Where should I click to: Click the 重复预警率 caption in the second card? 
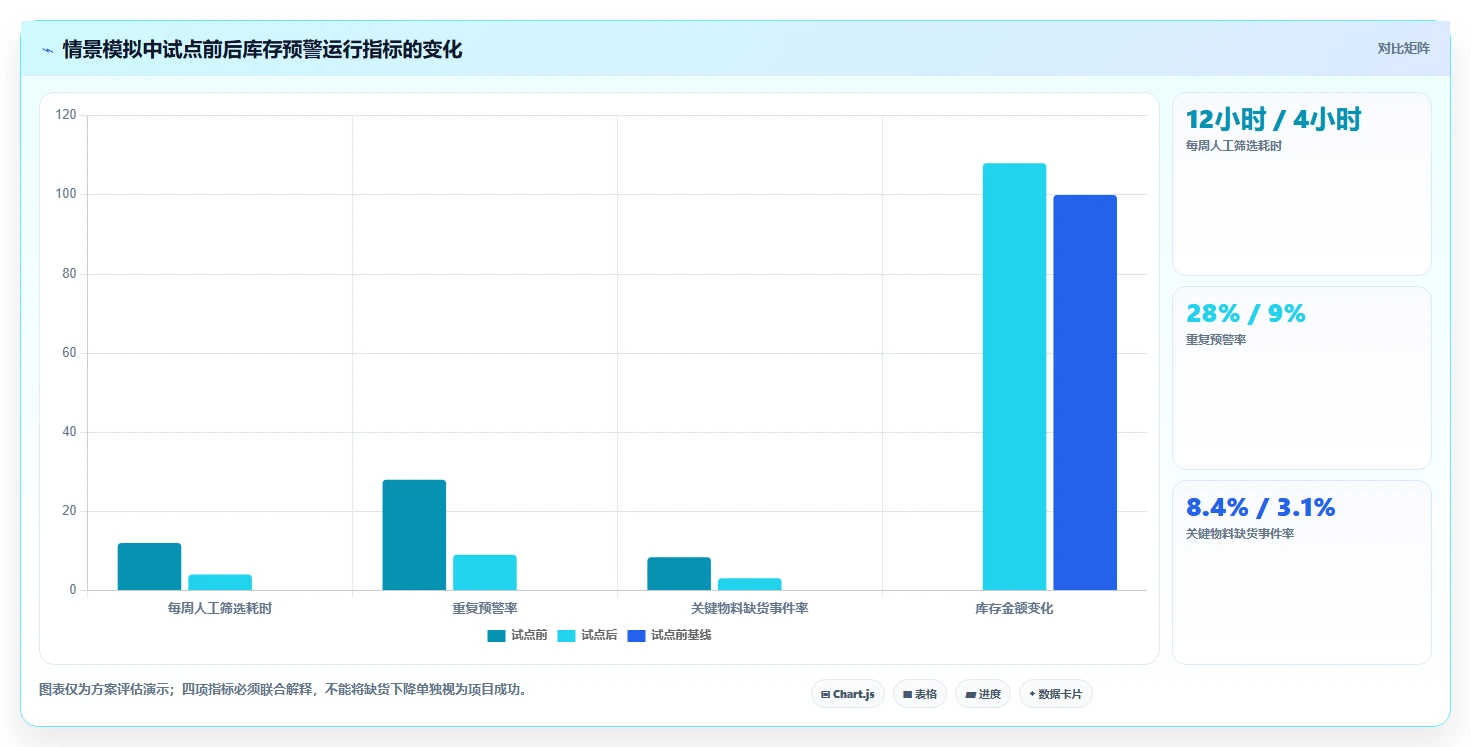point(1215,339)
